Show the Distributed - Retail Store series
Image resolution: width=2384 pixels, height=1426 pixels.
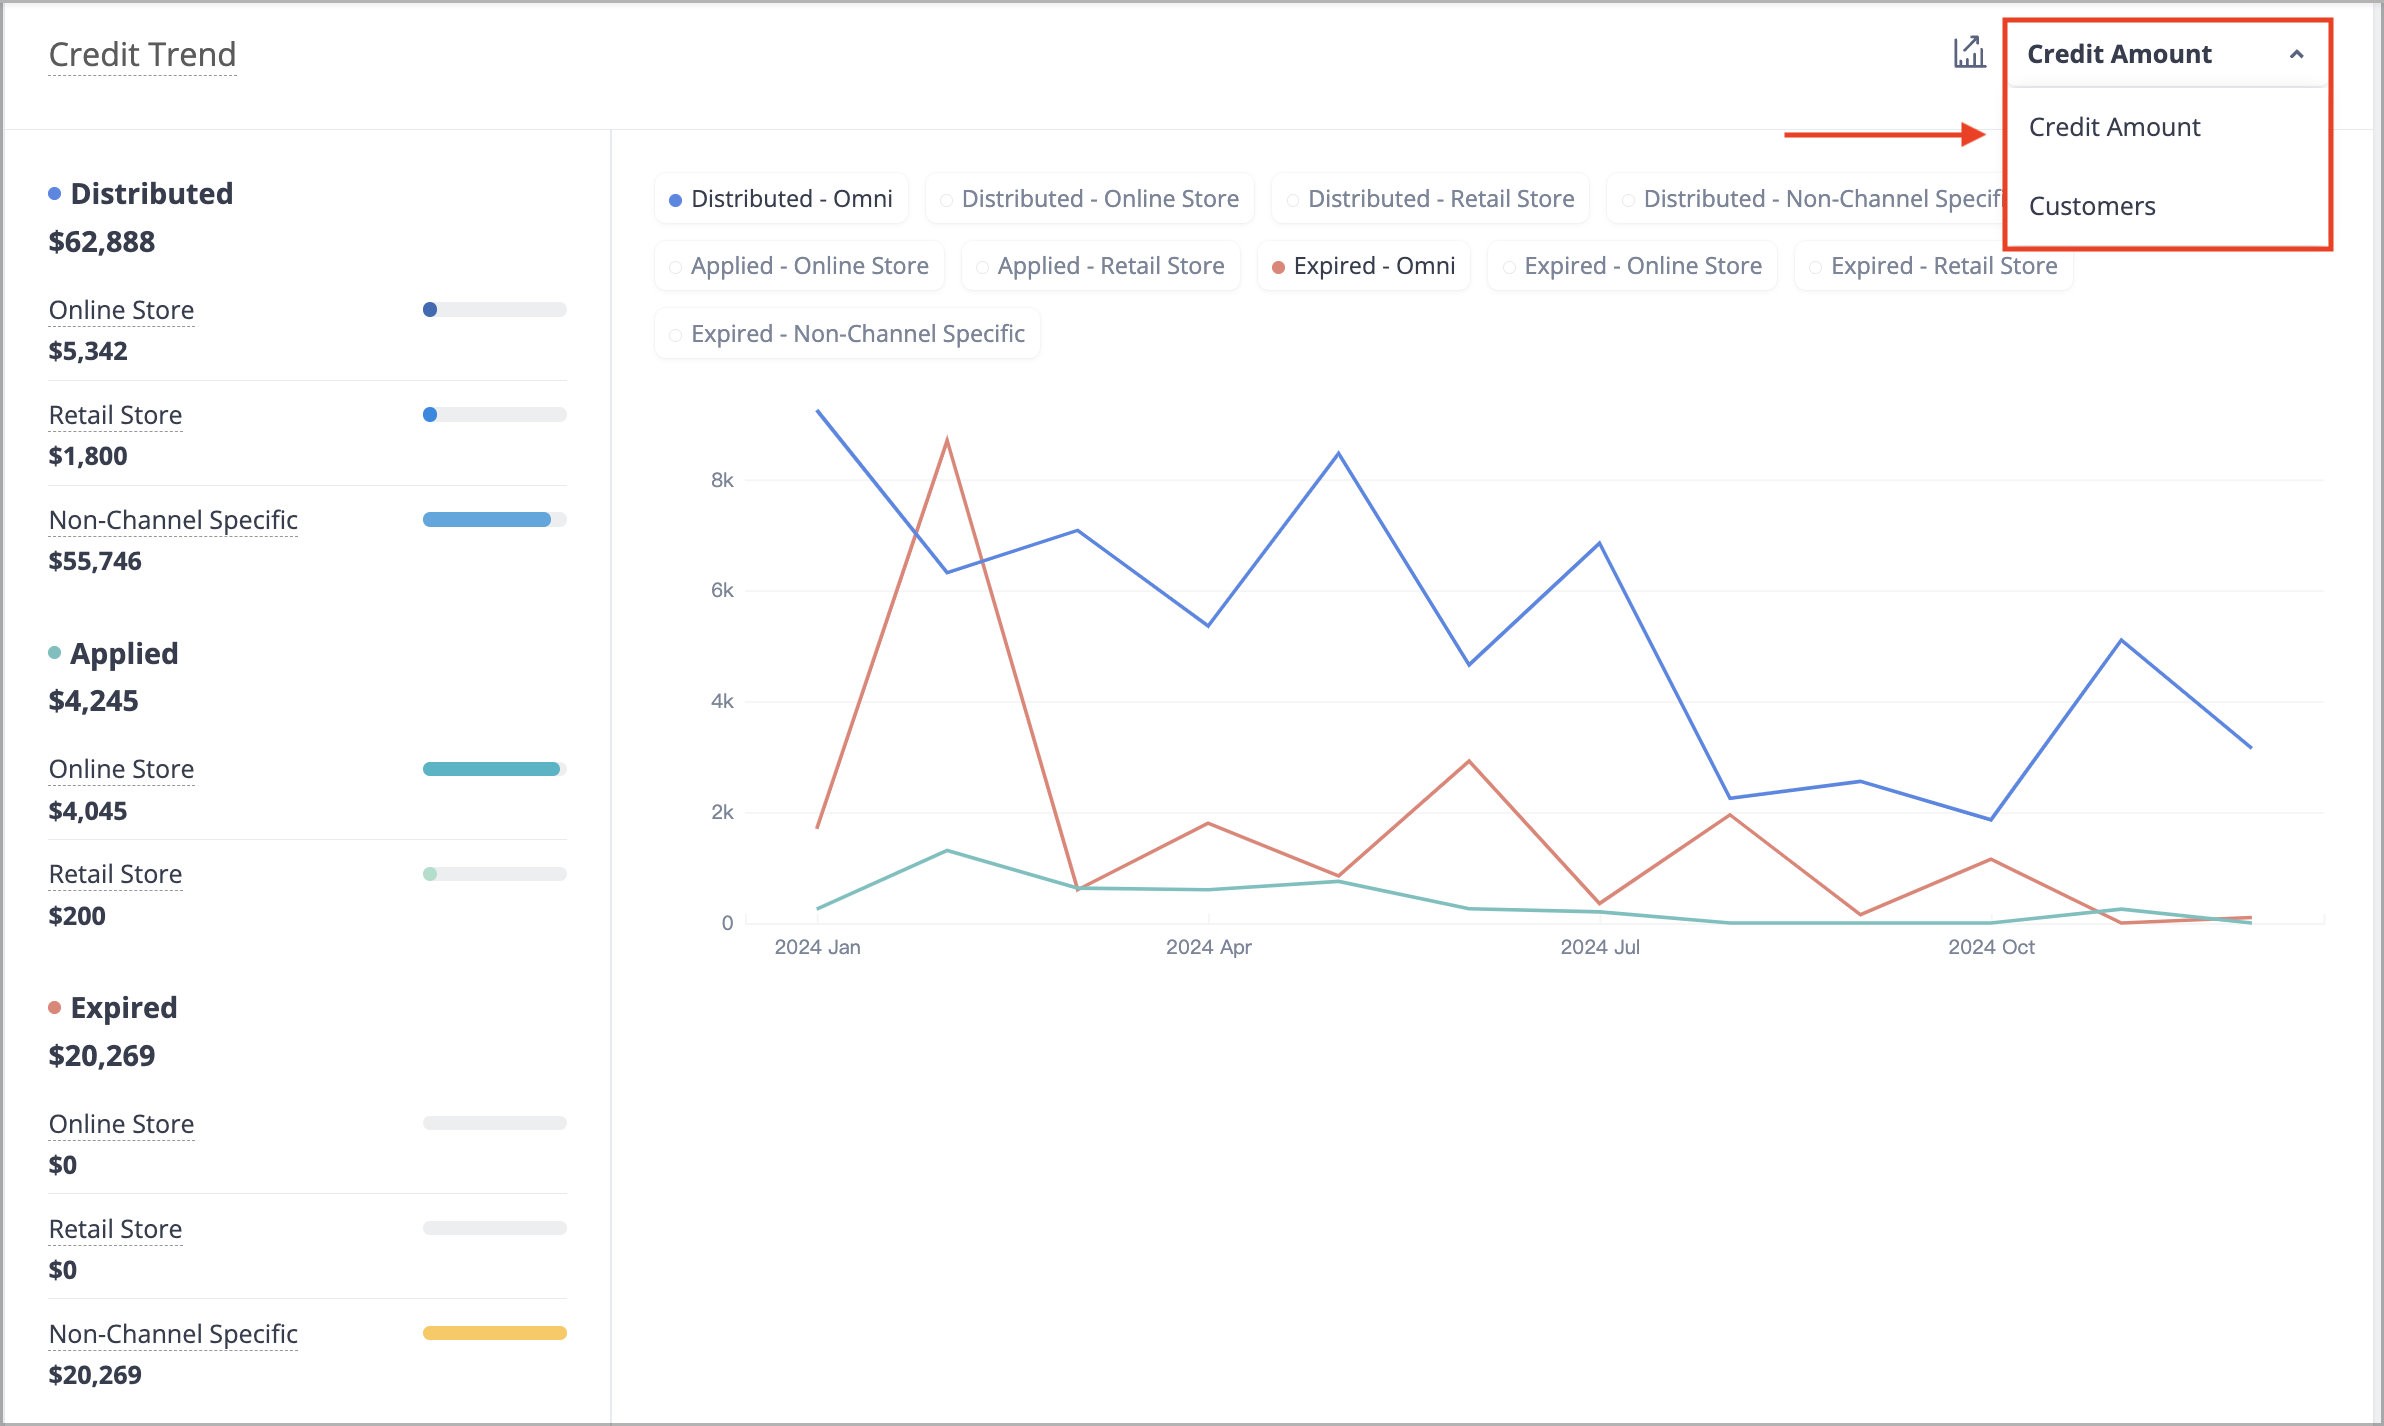tap(1430, 199)
